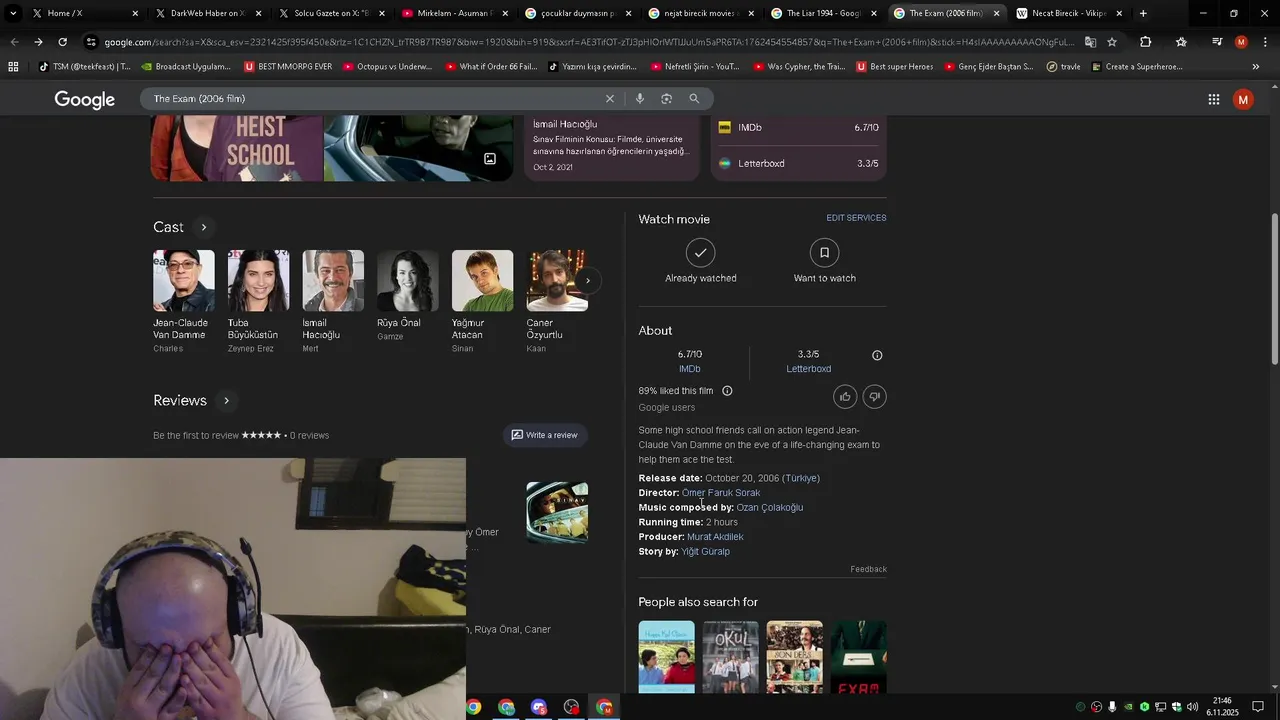Click Write a review button
Image resolution: width=1280 pixels, height=720 pixels.
pos(545,435)
